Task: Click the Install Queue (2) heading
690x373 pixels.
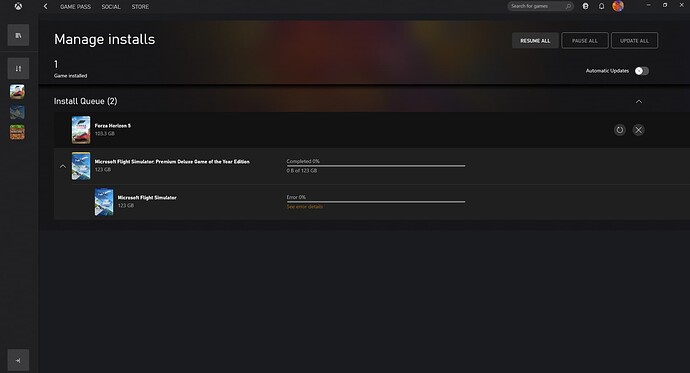Action: 85,101
